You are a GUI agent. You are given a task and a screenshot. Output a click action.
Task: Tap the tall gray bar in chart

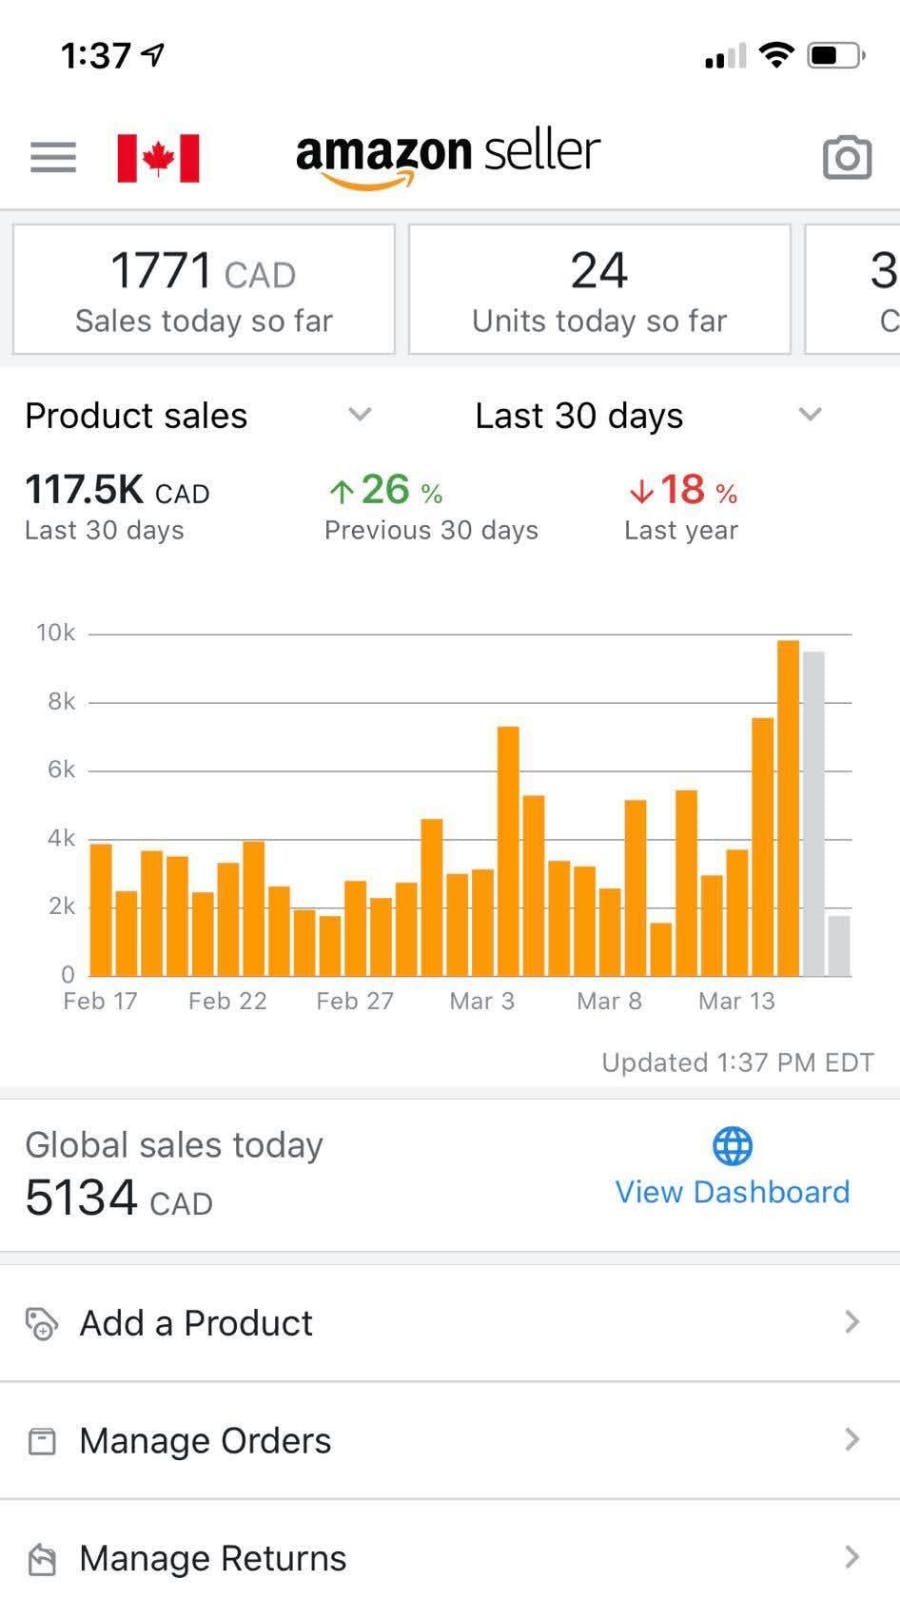coord(814,815)
